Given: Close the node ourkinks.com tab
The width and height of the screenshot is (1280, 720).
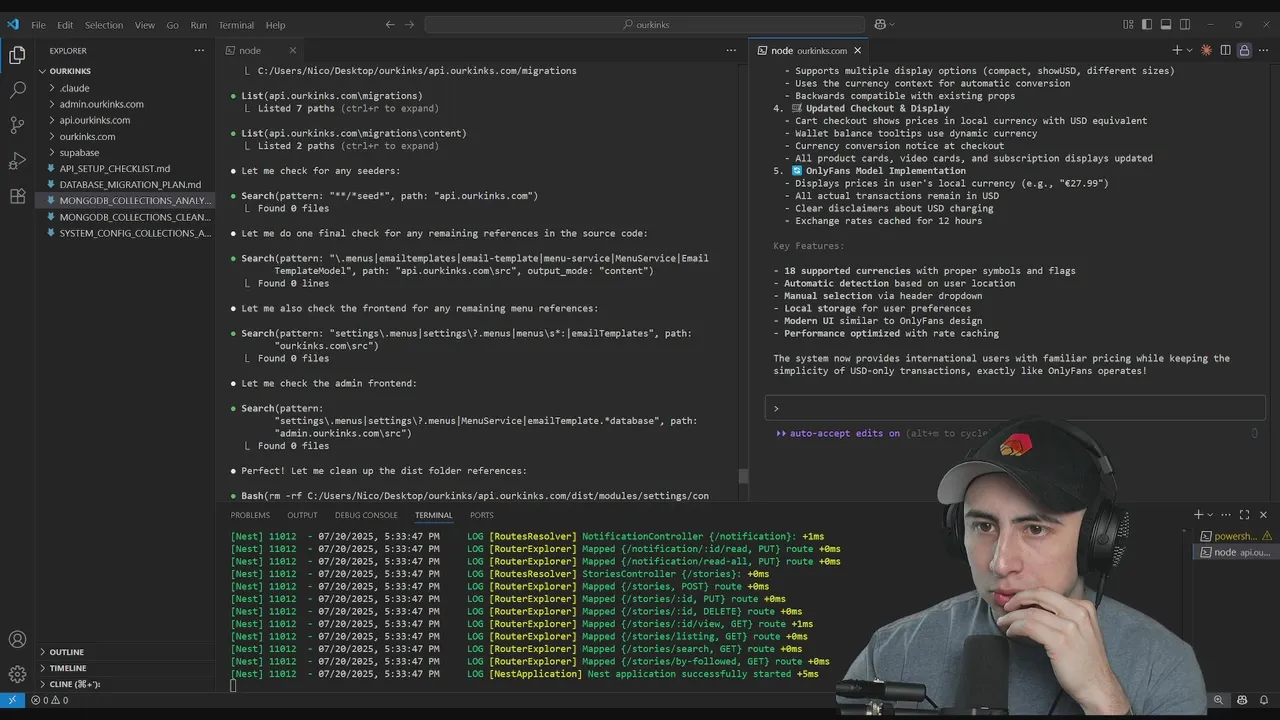Looking at the screenshot, I should [x=857, y=50].
